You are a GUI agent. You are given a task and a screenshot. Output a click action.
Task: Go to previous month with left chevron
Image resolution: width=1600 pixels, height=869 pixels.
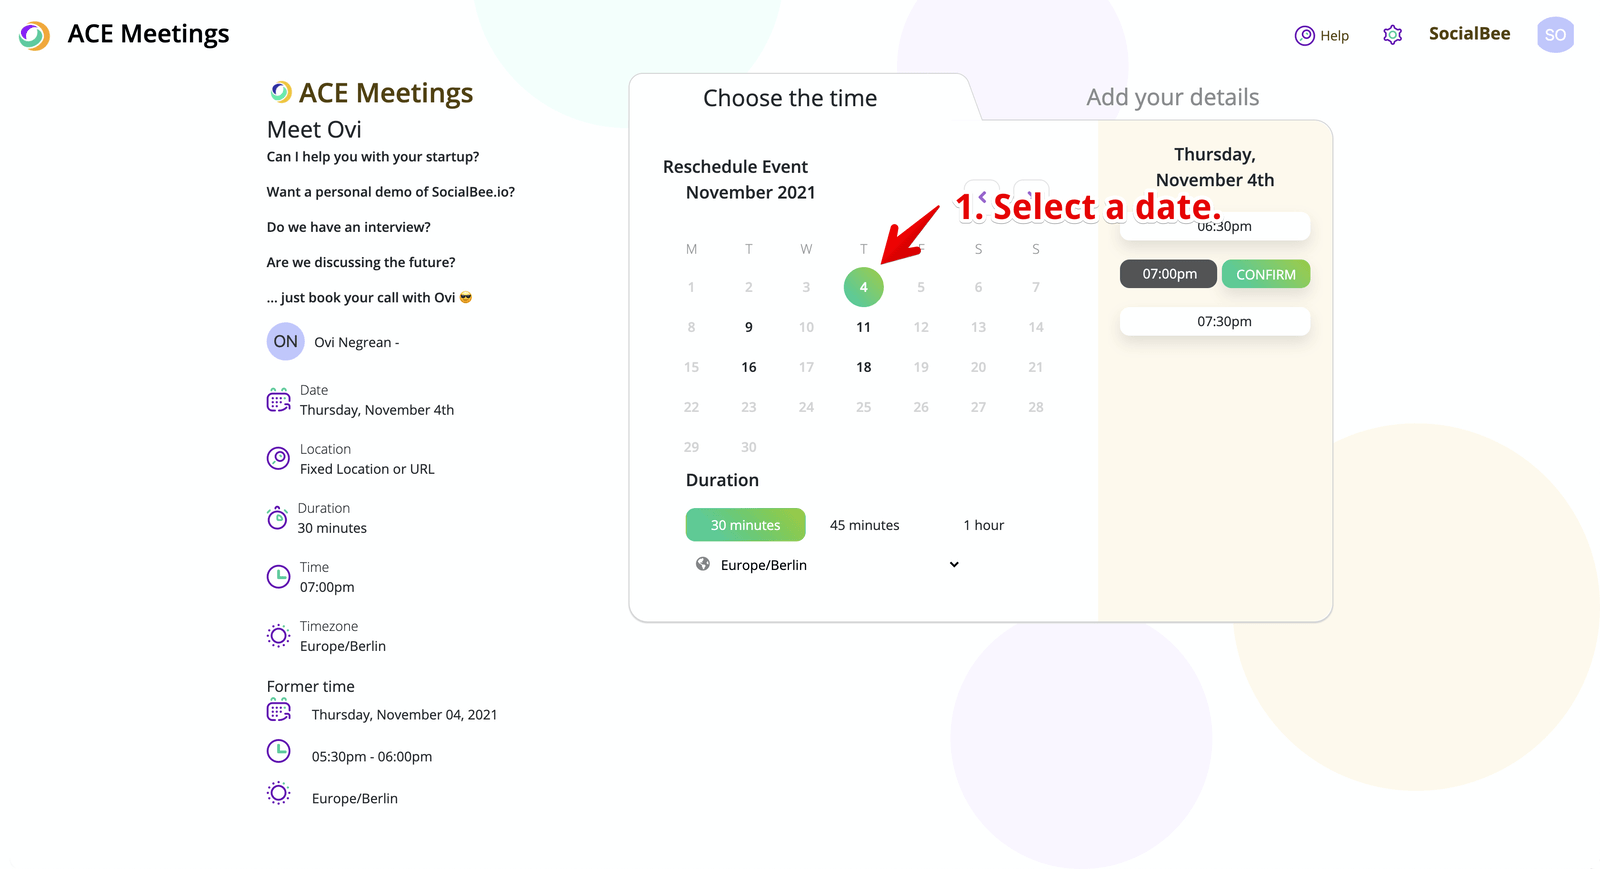click(982, 195)
